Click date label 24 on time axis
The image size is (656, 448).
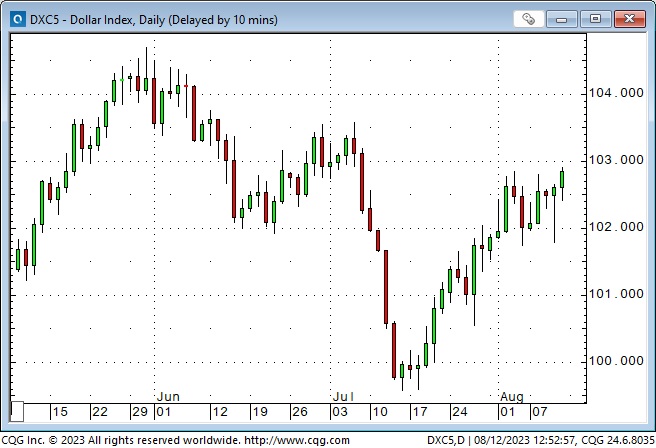click(x=460, y=412)
